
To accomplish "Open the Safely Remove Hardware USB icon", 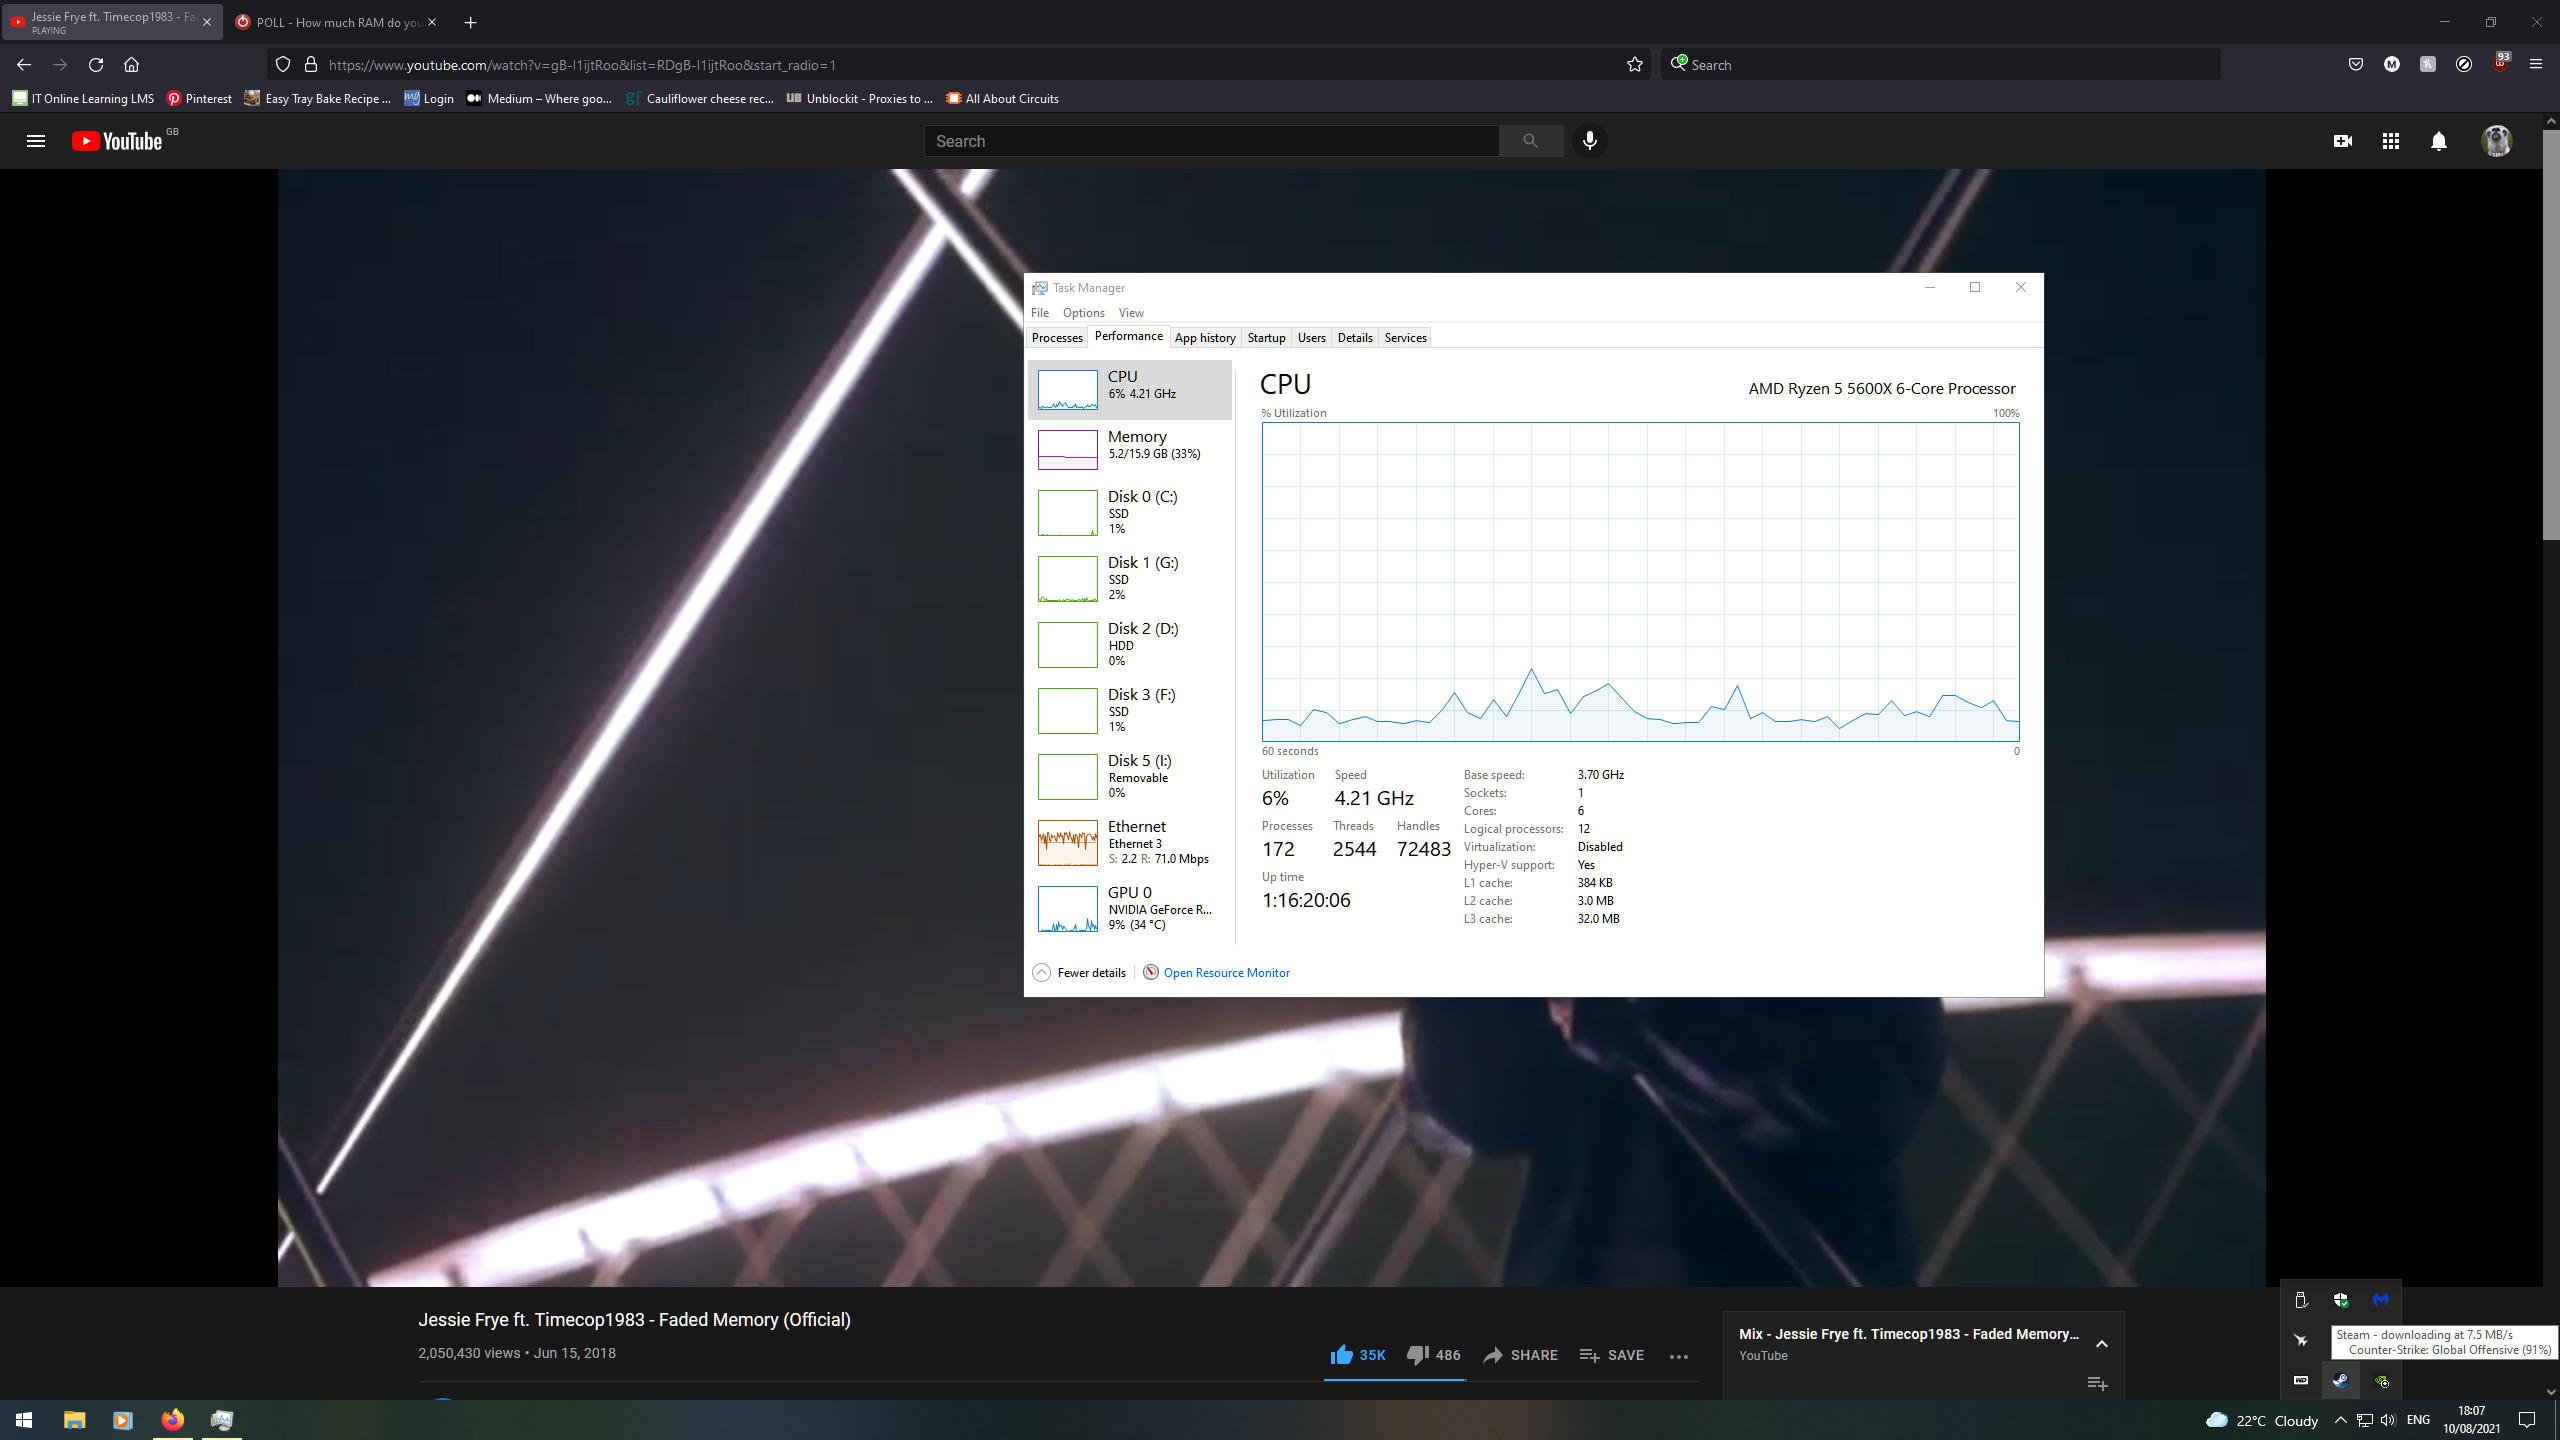I will pos(2301,1299).
